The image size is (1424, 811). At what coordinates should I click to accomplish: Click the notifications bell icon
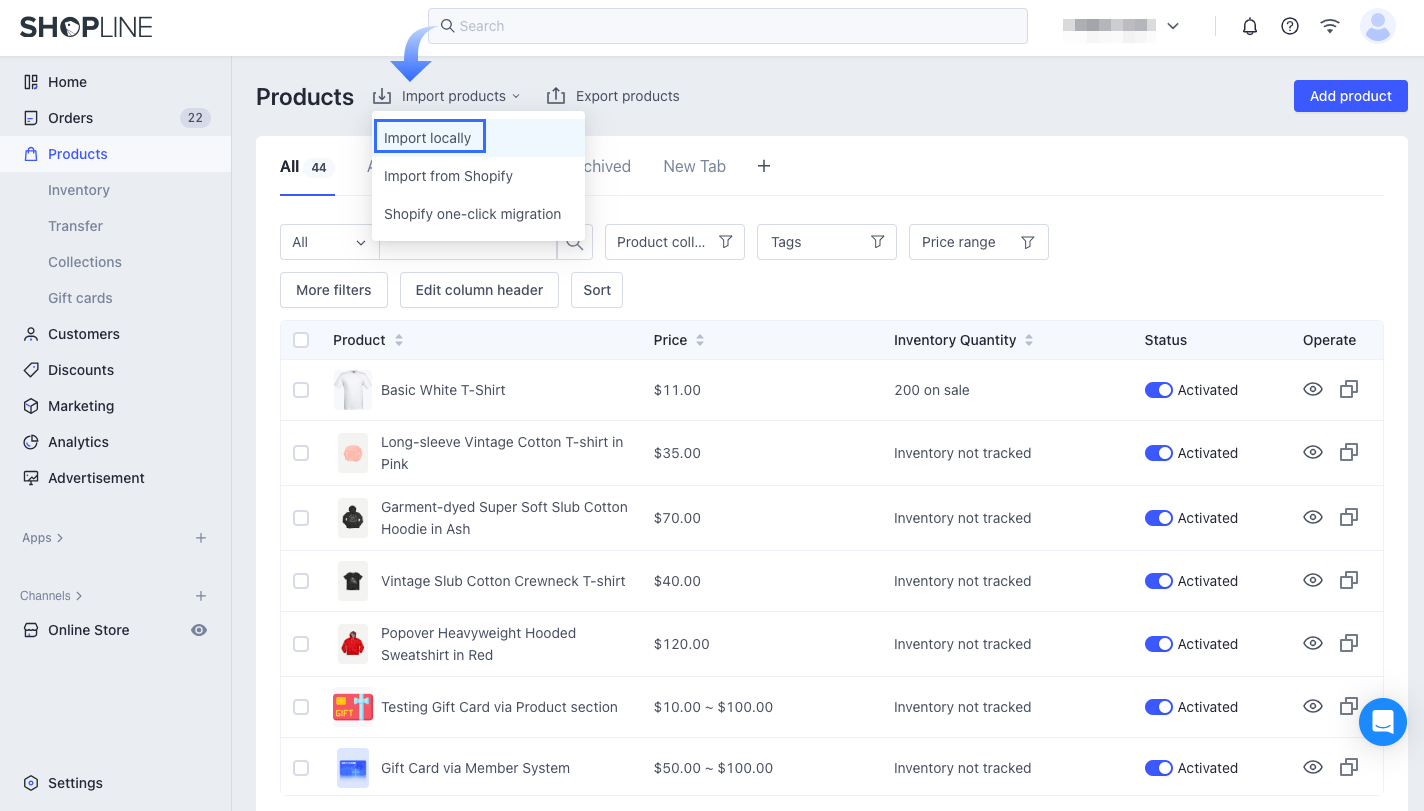[x=1249, y=26]
